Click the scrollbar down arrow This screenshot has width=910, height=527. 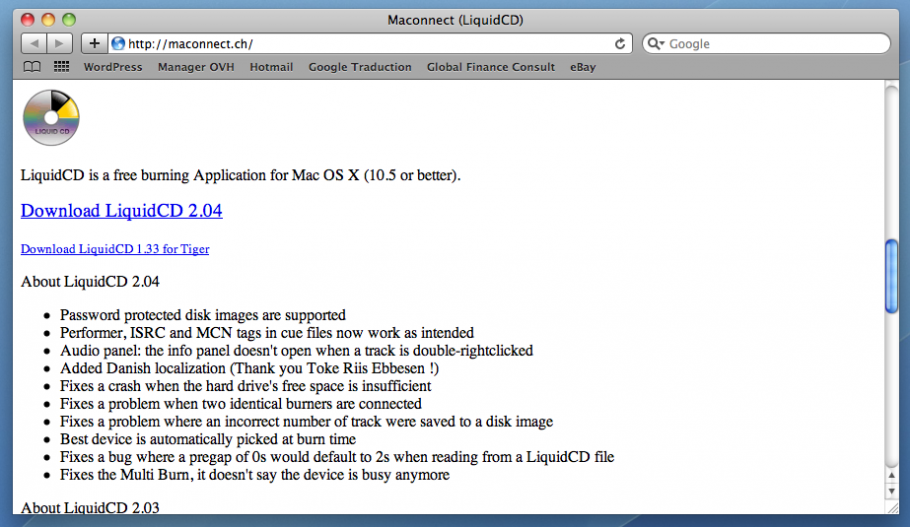891,491
